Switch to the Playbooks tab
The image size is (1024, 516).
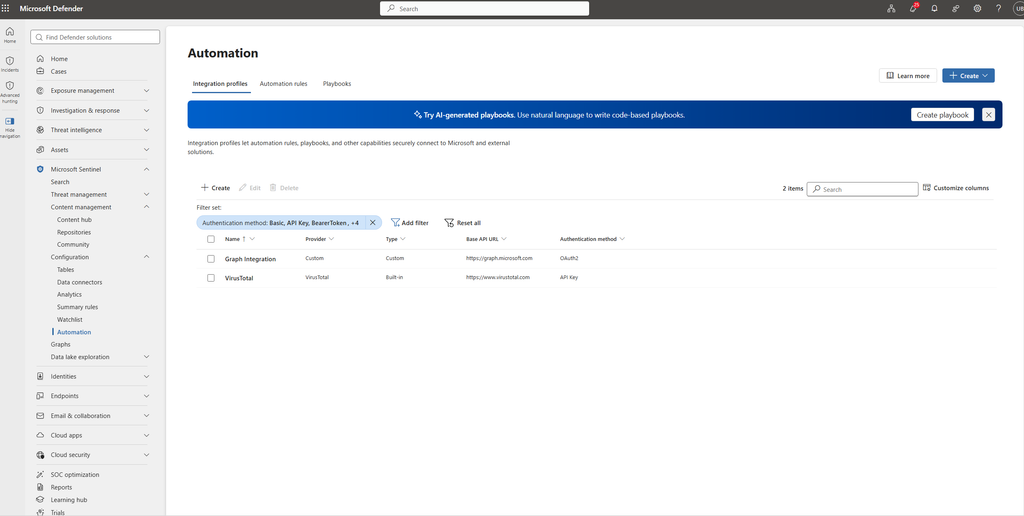(337, 84)
